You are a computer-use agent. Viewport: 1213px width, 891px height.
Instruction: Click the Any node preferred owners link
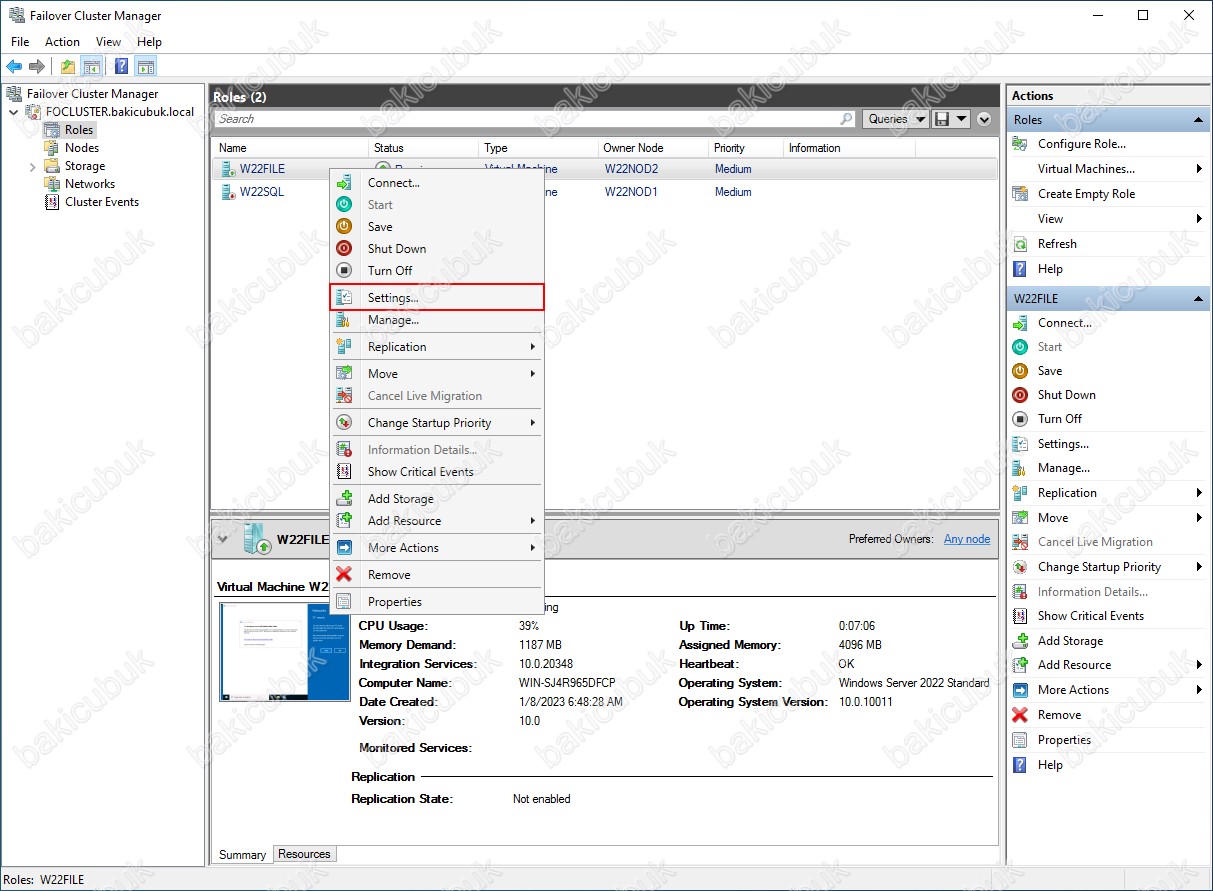click(967, 539)
